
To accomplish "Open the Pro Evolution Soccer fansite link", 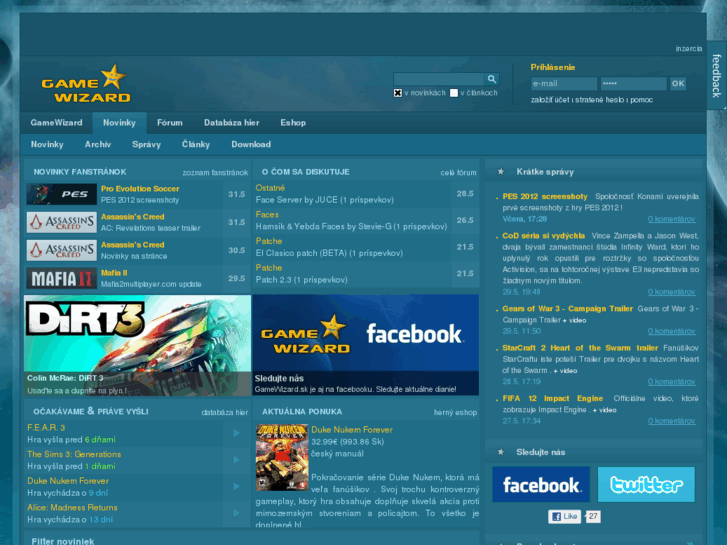I will pyautogui.click(x=140, y=189).
